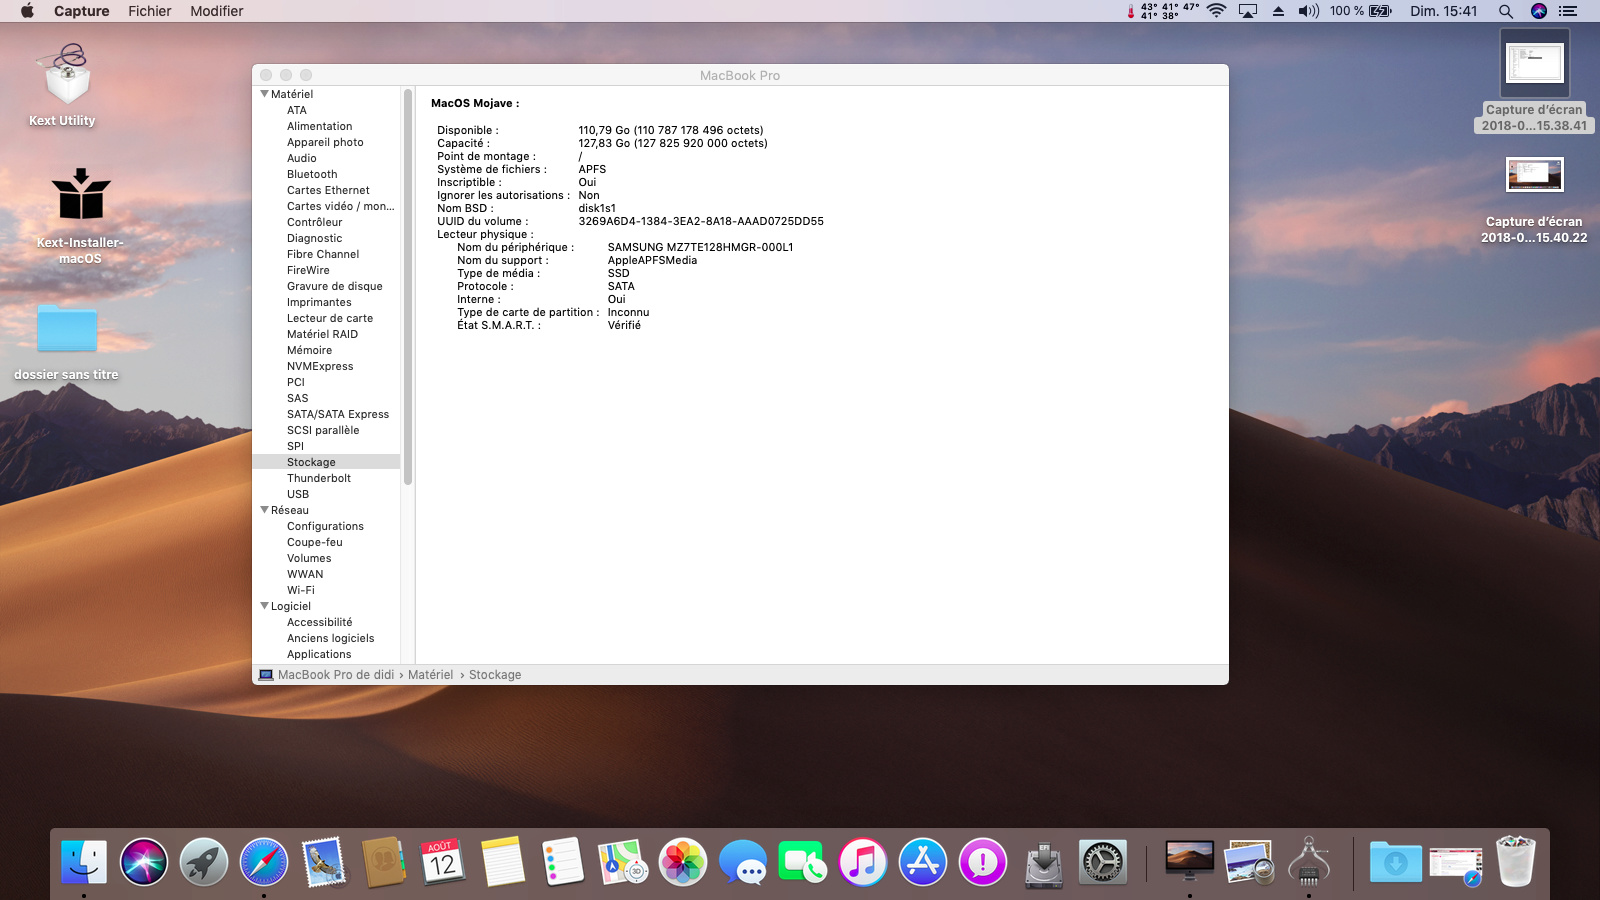The image size is (1600, 900).
Task: Open Spotlight search magnifier
Action: tap(1505, 11)
